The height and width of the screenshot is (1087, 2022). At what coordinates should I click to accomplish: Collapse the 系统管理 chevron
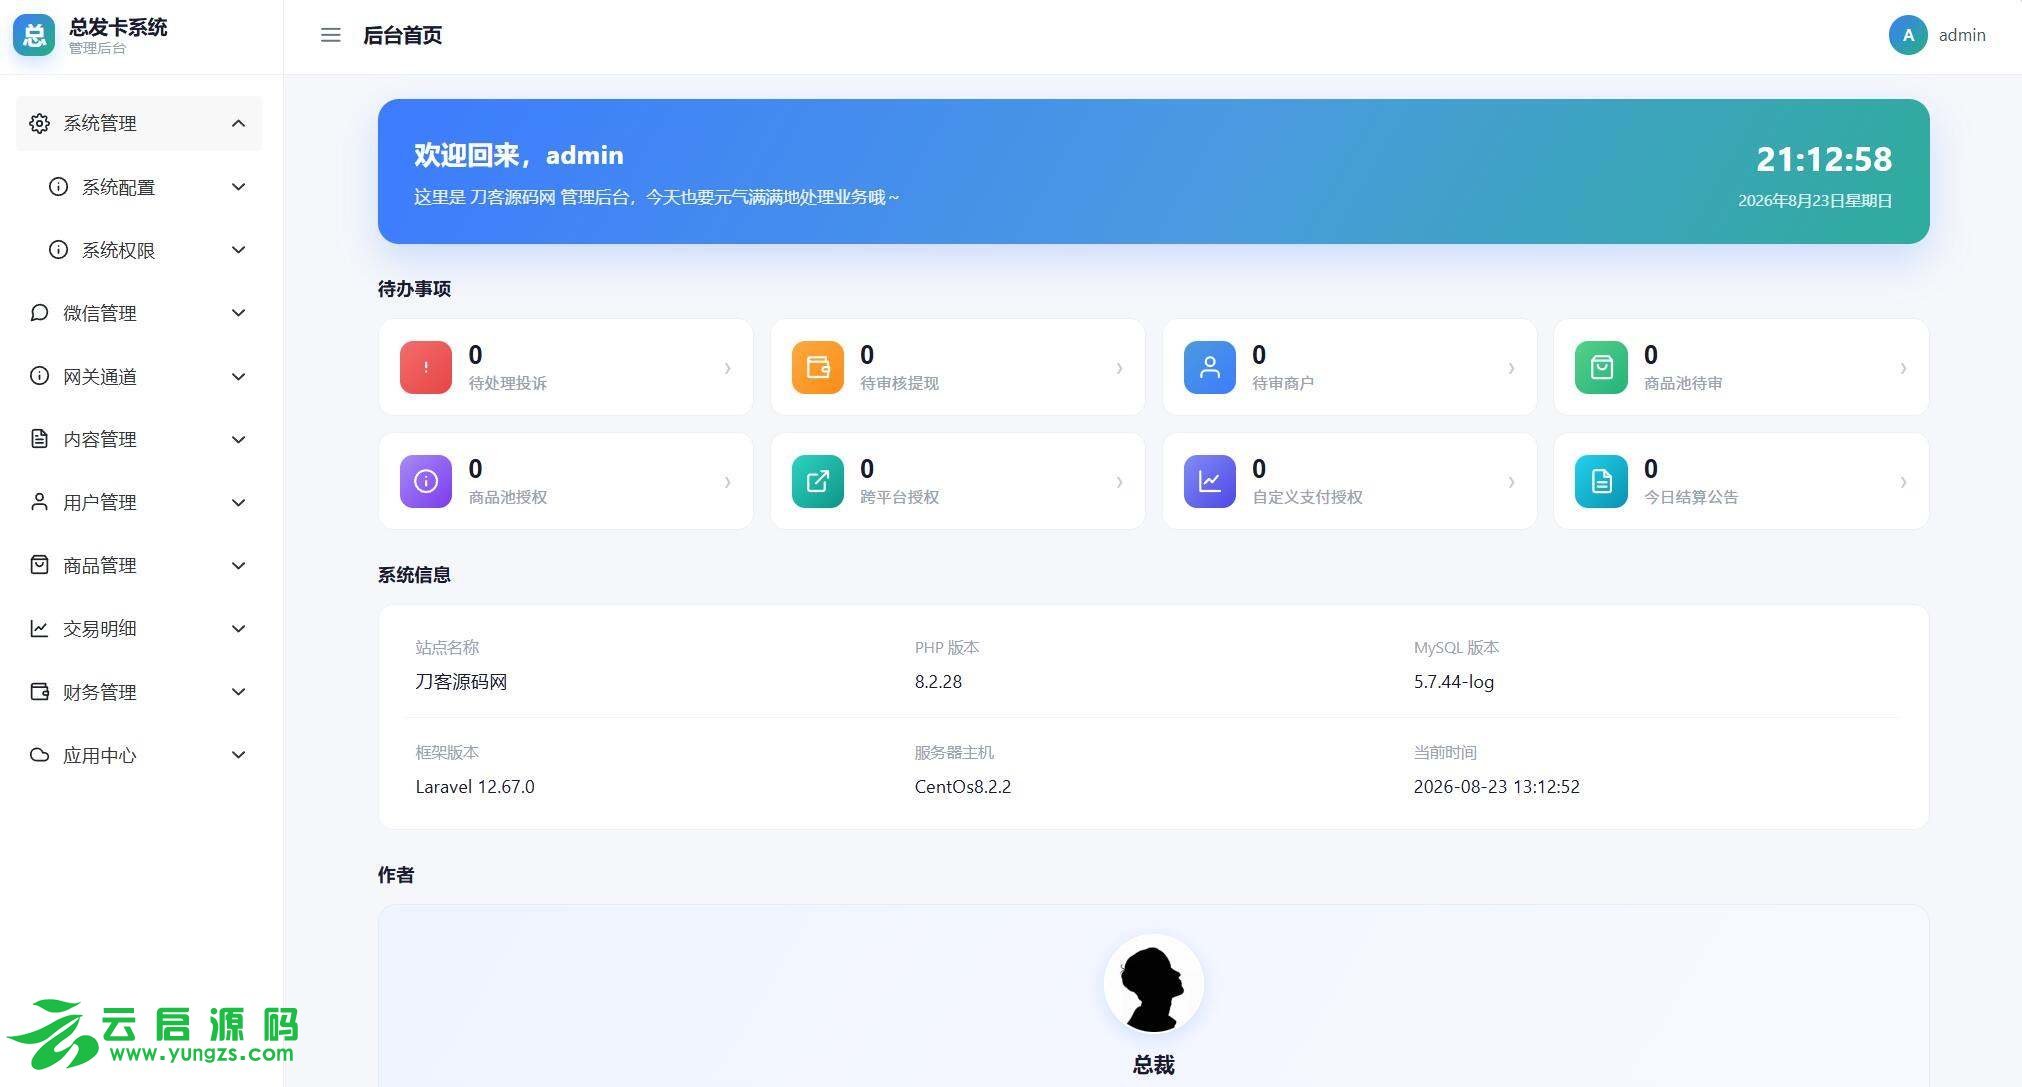[x=238, y=123]
